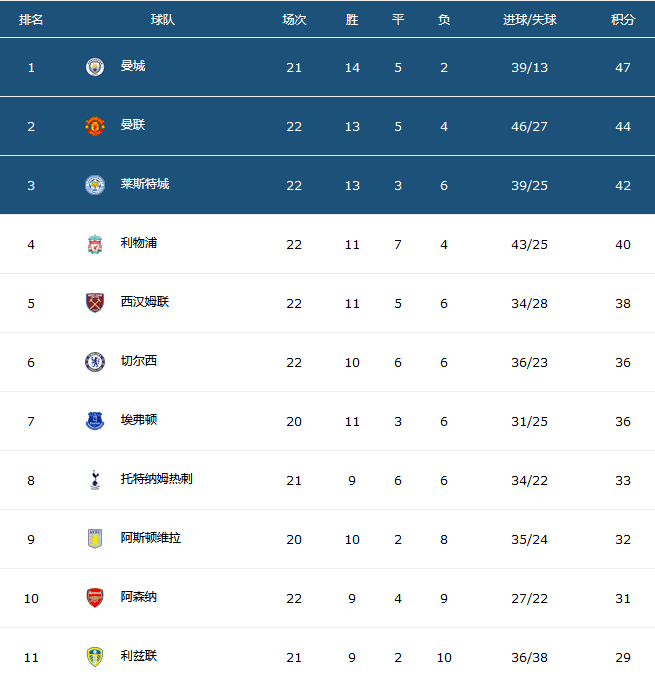Click the 进球/失球 column header
This screenshot has height=685, width=655.
[x=530, y=20]
